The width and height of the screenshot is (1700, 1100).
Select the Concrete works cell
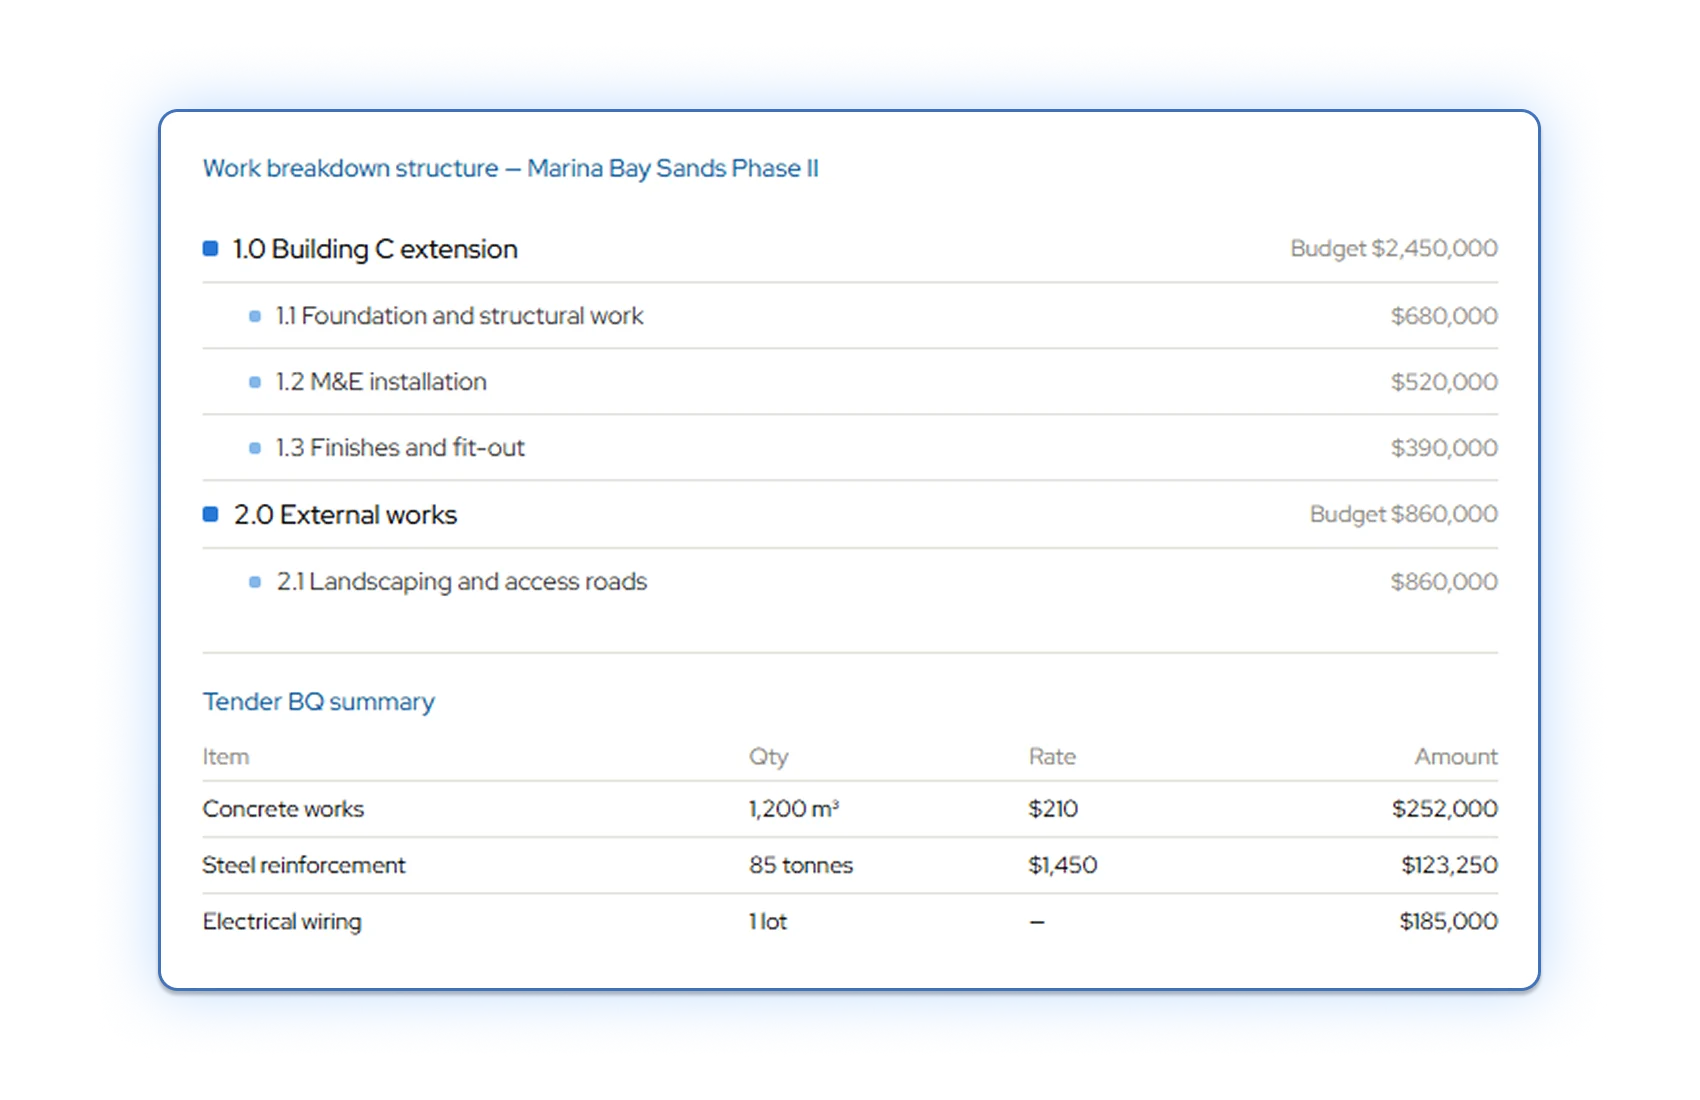point(283,809)
